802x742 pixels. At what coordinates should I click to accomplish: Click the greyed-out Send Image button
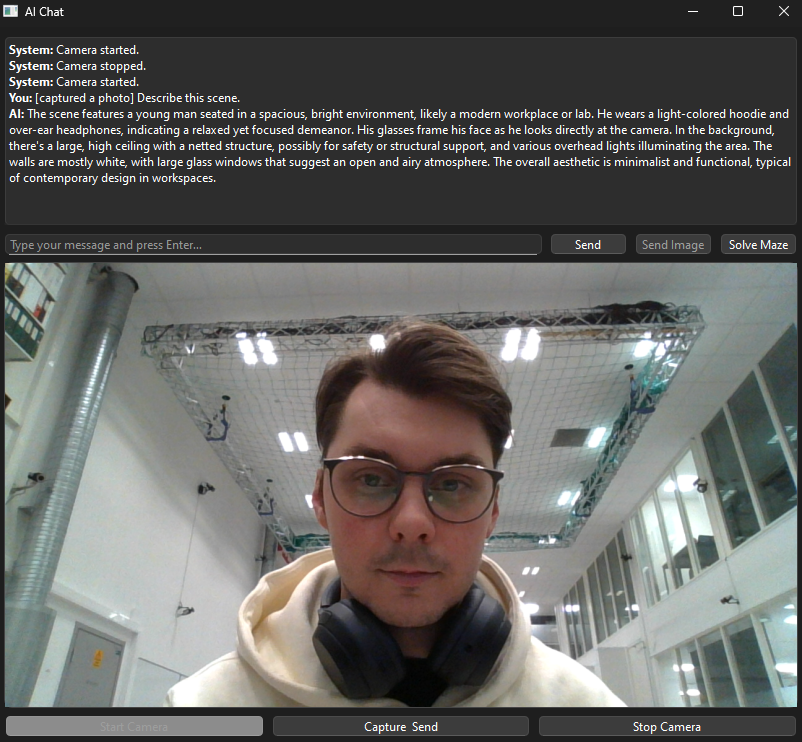pos(673,245)
